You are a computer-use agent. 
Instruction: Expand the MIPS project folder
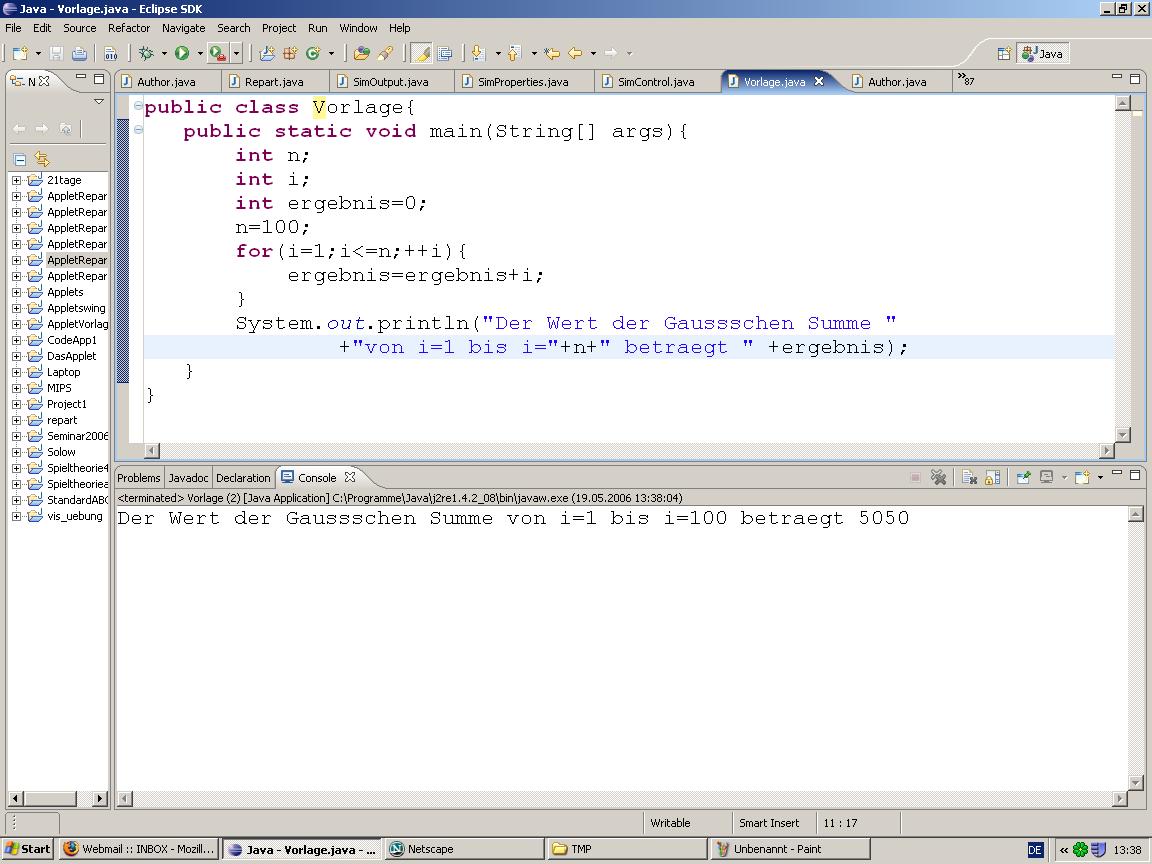click(16, 388)
